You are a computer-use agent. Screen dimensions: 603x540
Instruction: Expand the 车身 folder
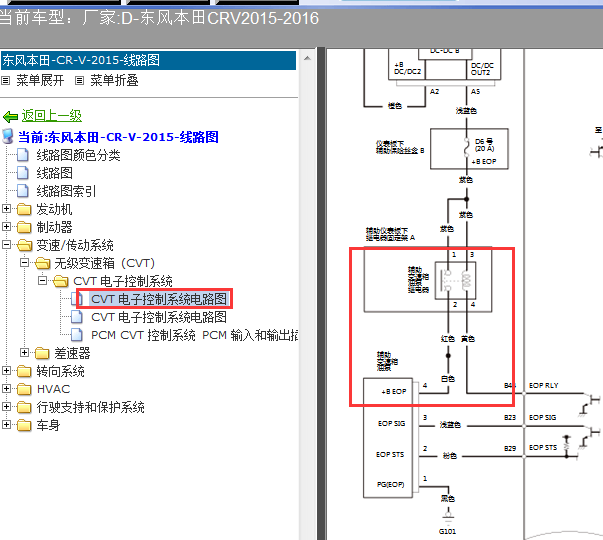coord(6,425)
